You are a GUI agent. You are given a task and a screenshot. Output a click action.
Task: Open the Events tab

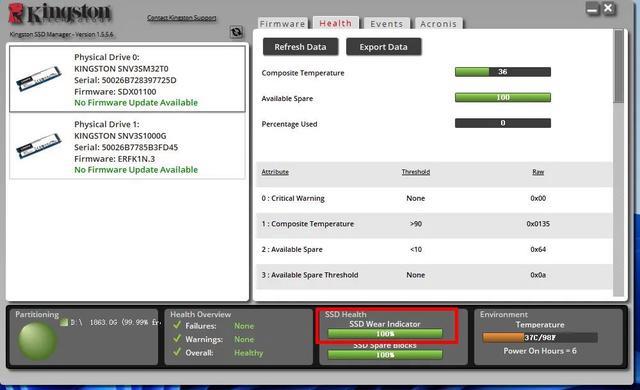tap(387, 24)
